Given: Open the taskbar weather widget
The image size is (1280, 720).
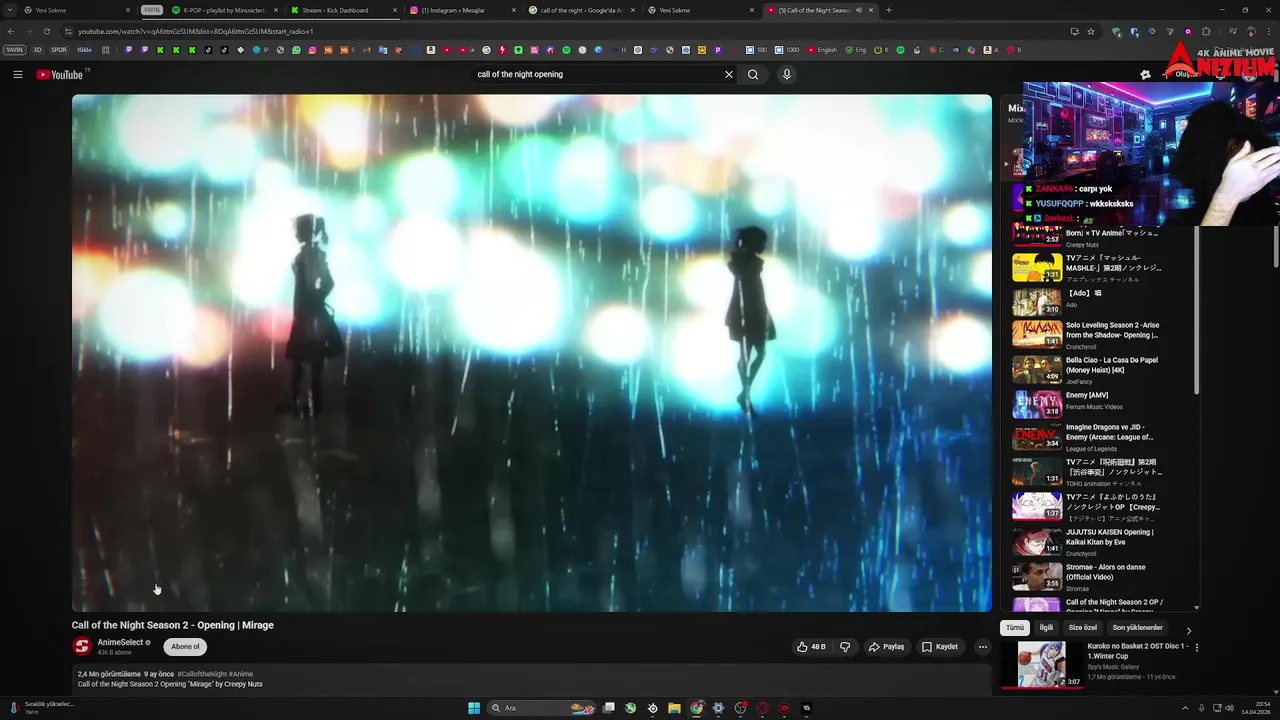Looking at the screenshot, I should pyautogui.click(x=42, y=708).
